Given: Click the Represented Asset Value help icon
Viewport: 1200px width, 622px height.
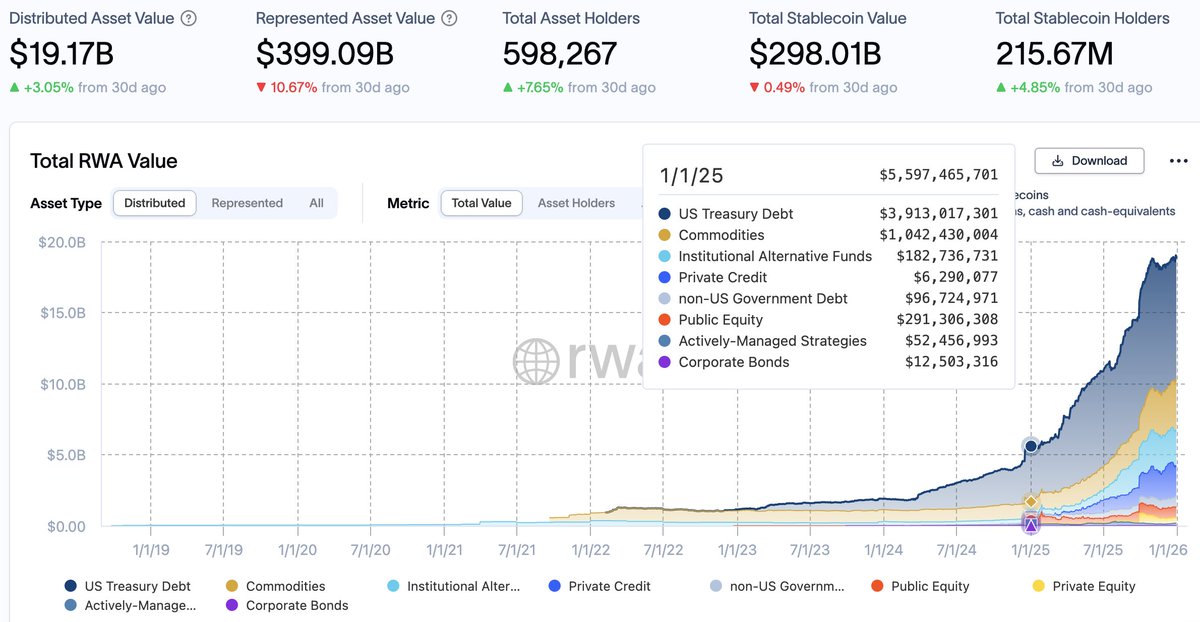Looking at the screenshot, I should point(450,19).
